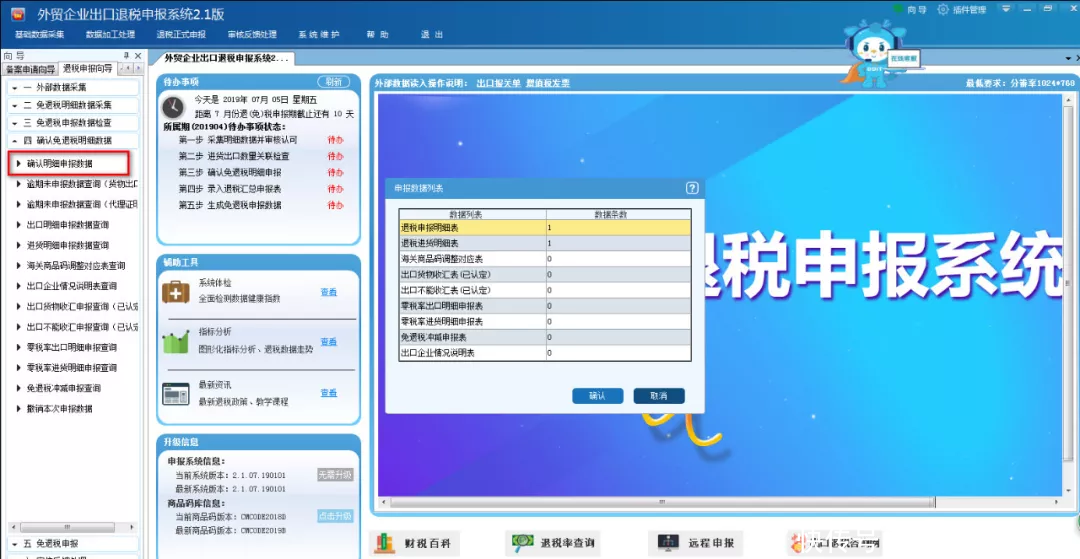This screenshot has height=559, width=1080.
Task: Open the 远程申报 monitor icon
Action: tap(667, 543)
